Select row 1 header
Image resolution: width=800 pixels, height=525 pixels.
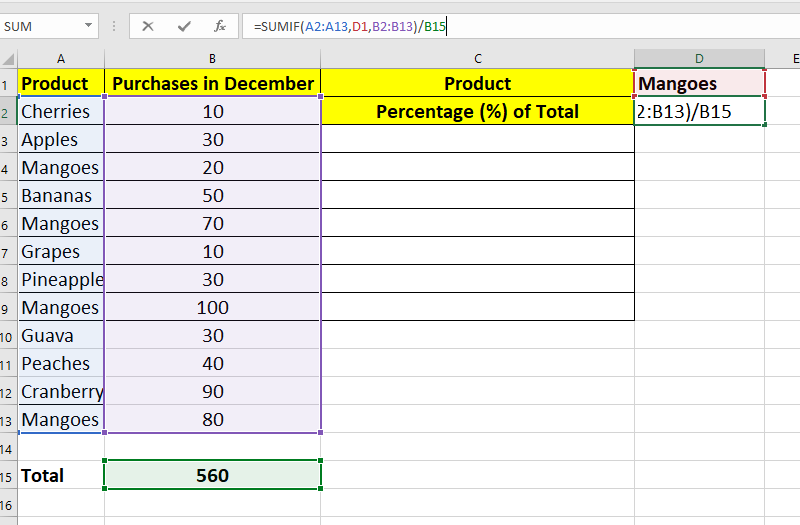point(8,84)
